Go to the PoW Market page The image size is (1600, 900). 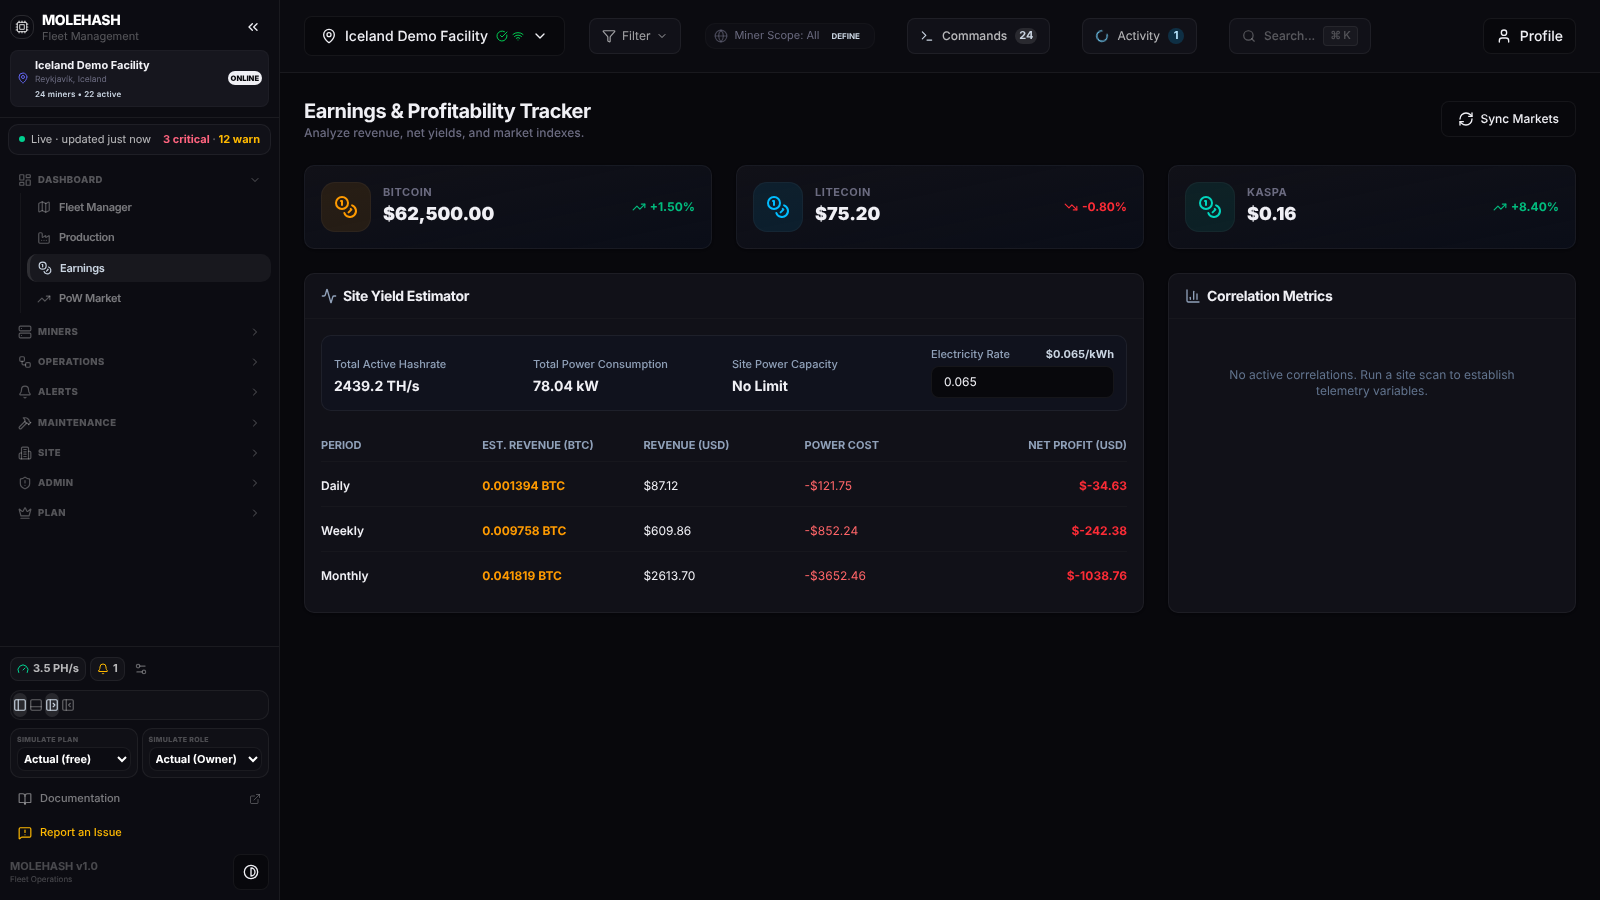[x=149, y=298]
